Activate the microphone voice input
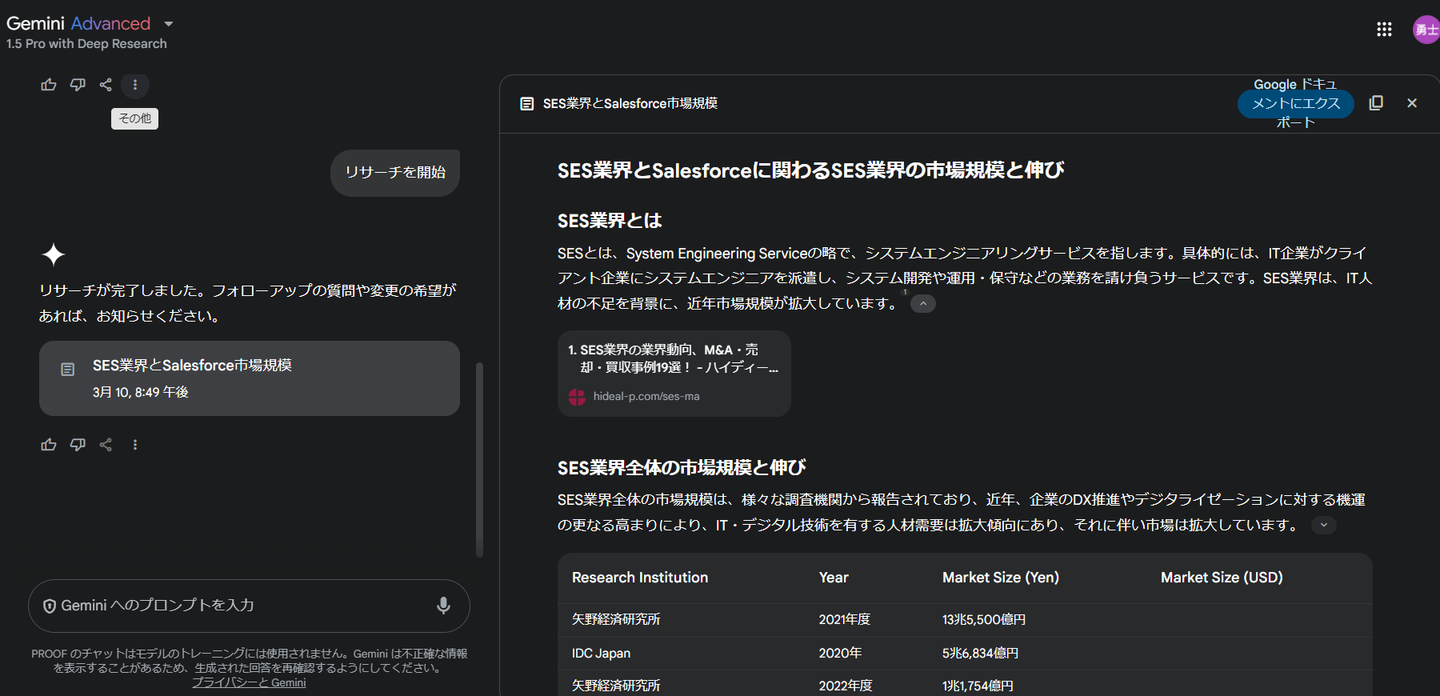This screenshot has width=1440, height=696. point(443,605)
